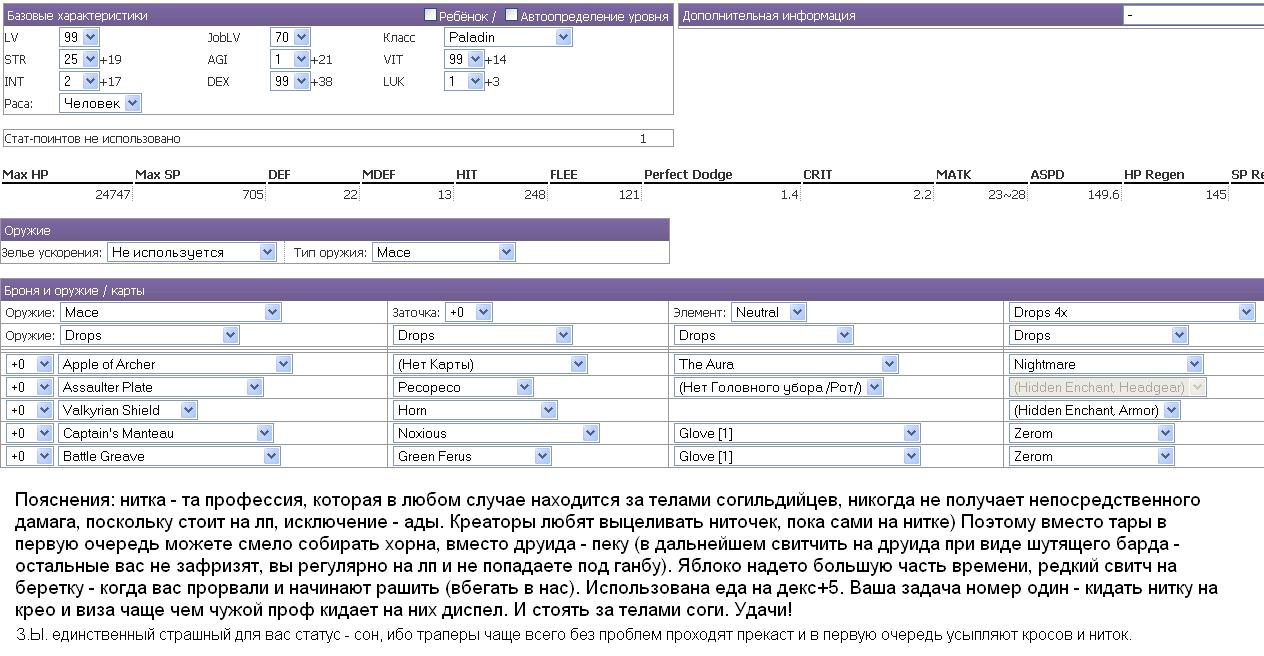Image resolution: width=1264 pixels, height=656 pixels.
Task: Open the Zerom dropdown in Captain's Manteau row
Action: pyautogui.click(x=1092, y=433)
